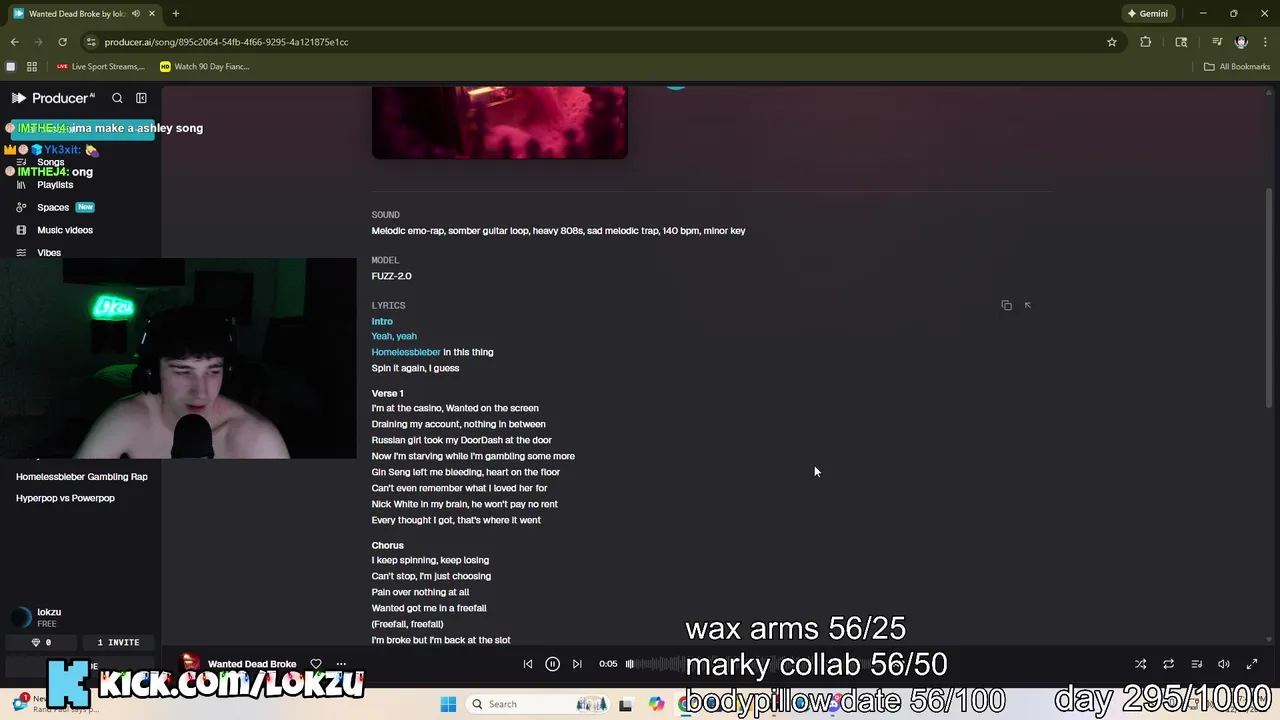1280x720 pixels.
Task: Click the browser address bar
Action: [590, 42]
